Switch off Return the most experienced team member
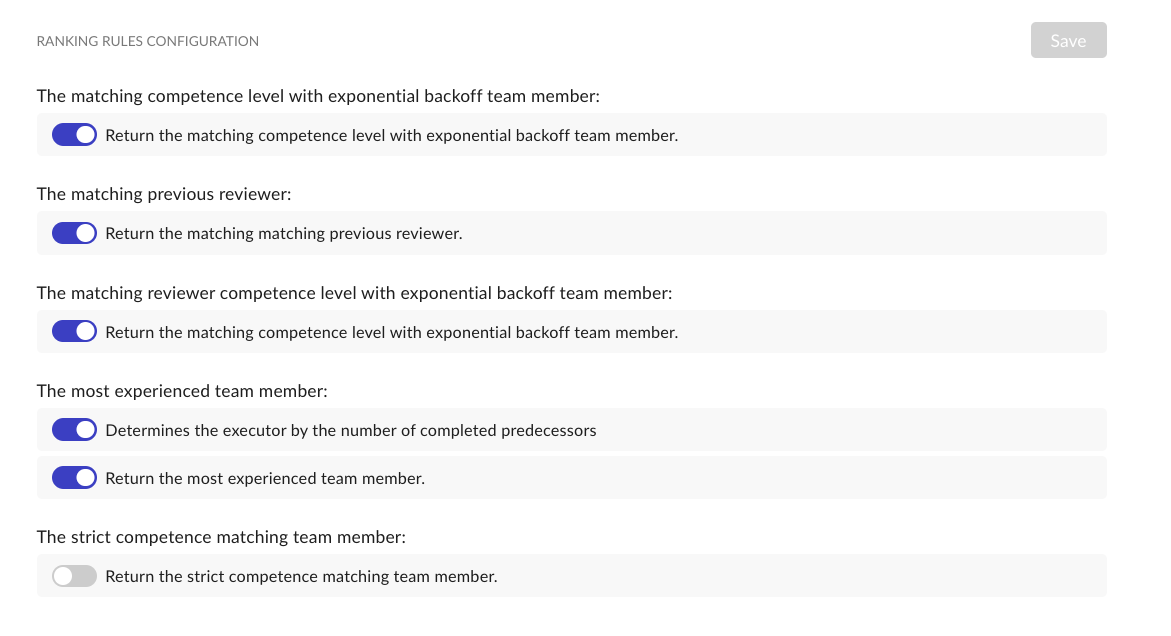This screenshot has height=636, width=1171. [x=74, y=478]
